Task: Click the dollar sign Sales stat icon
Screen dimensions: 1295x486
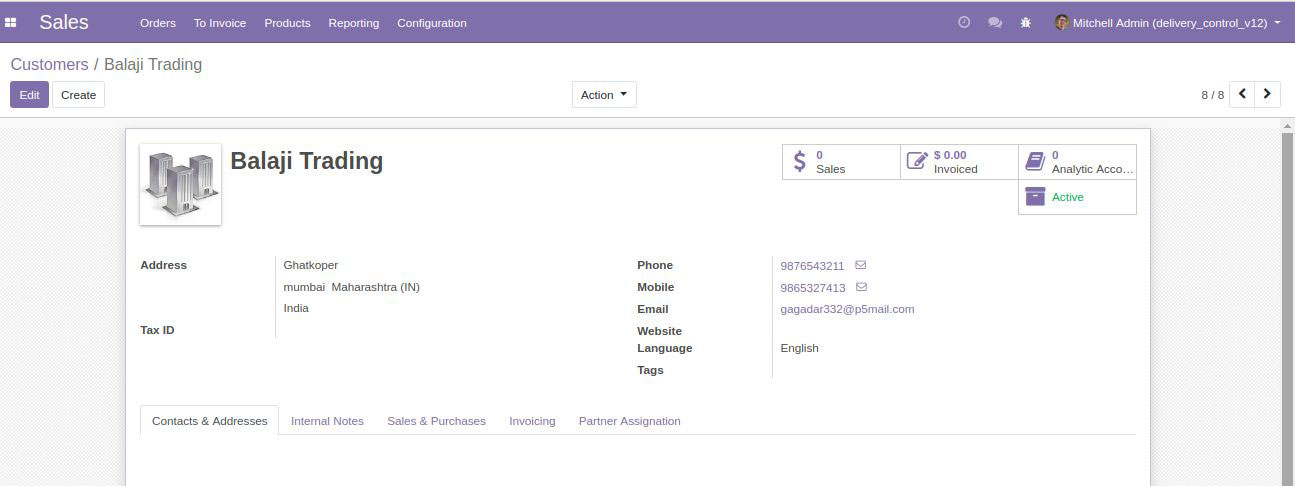Action: [x=799, y=161]
